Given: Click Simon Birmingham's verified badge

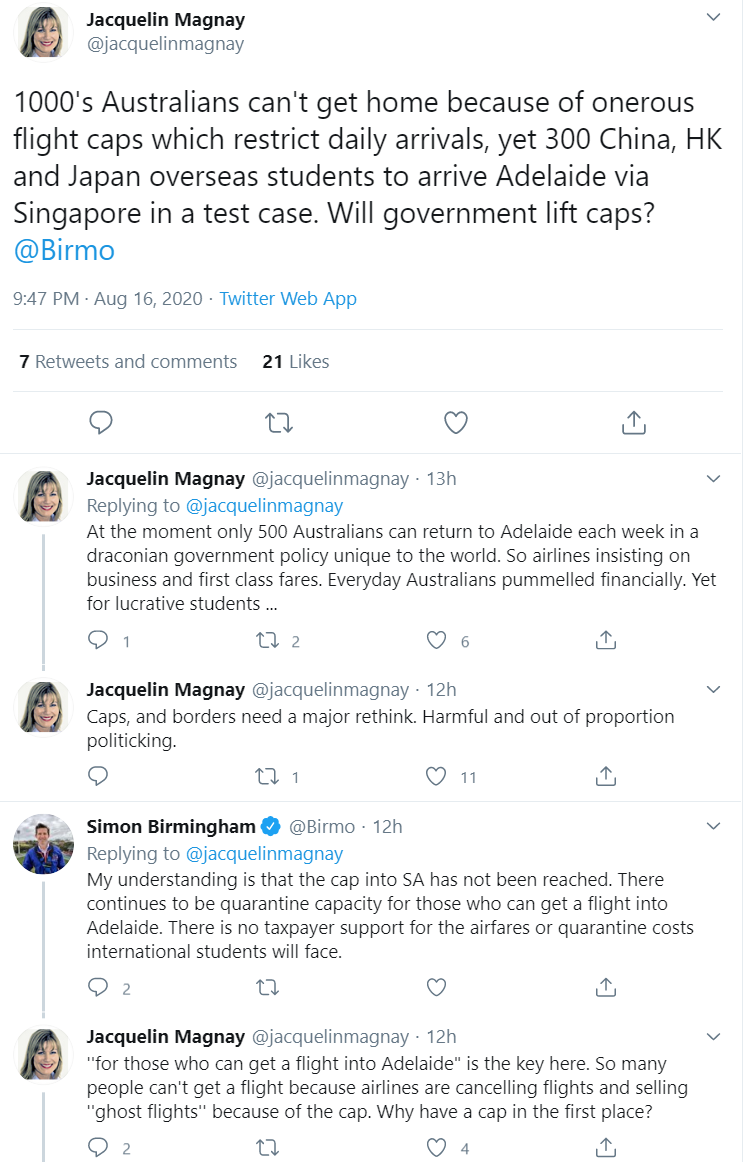Looking at the screenshot, I should tap(270, 827).
